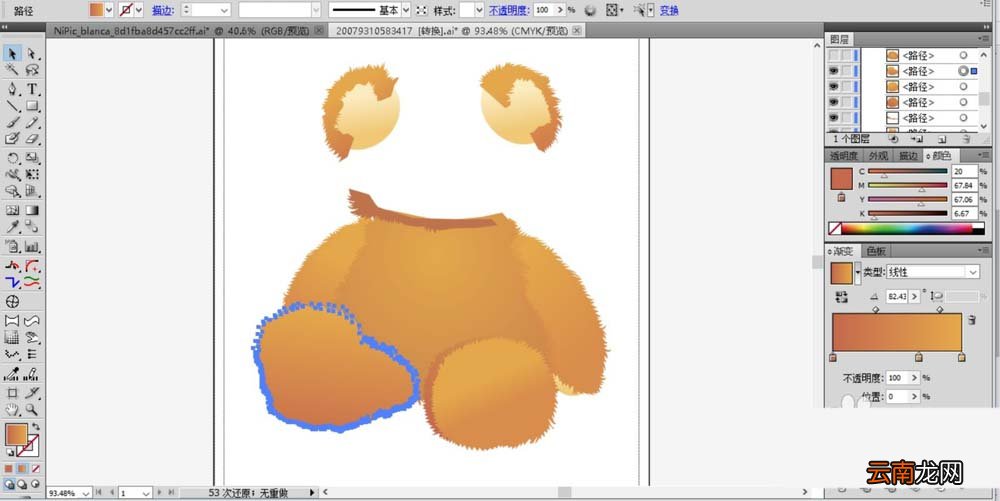This screenshot has width=1000, height=501.
Task: Select the Zoom magnifier tool
Action: pos(32,410)
